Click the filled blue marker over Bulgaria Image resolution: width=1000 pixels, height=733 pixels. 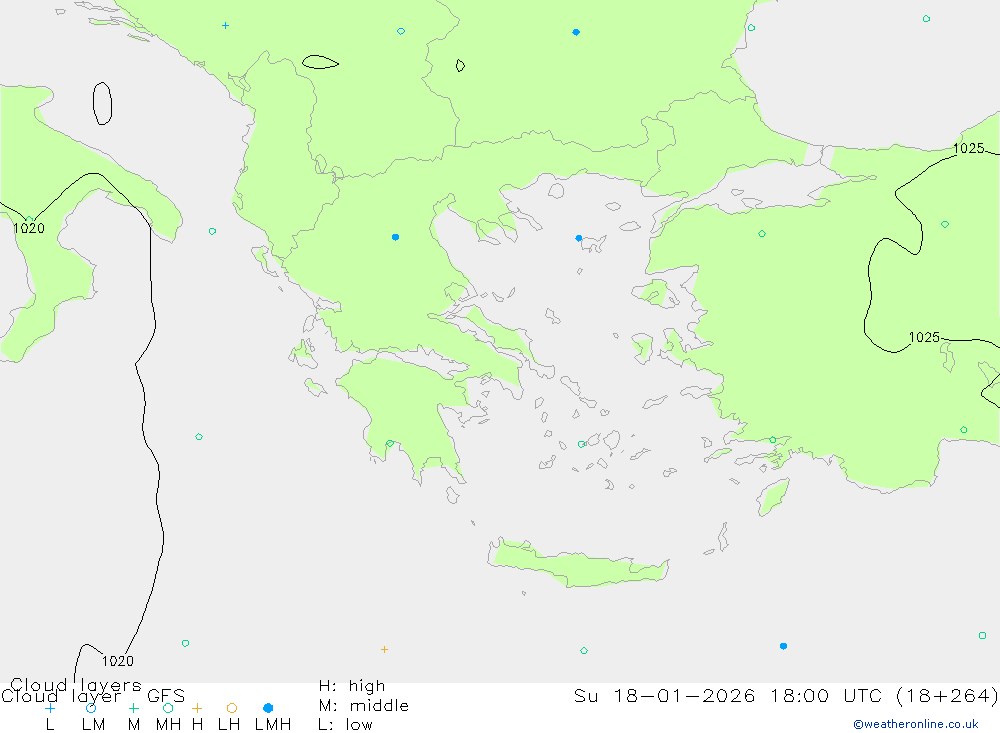pyautogui.click(x=576, y=32)
